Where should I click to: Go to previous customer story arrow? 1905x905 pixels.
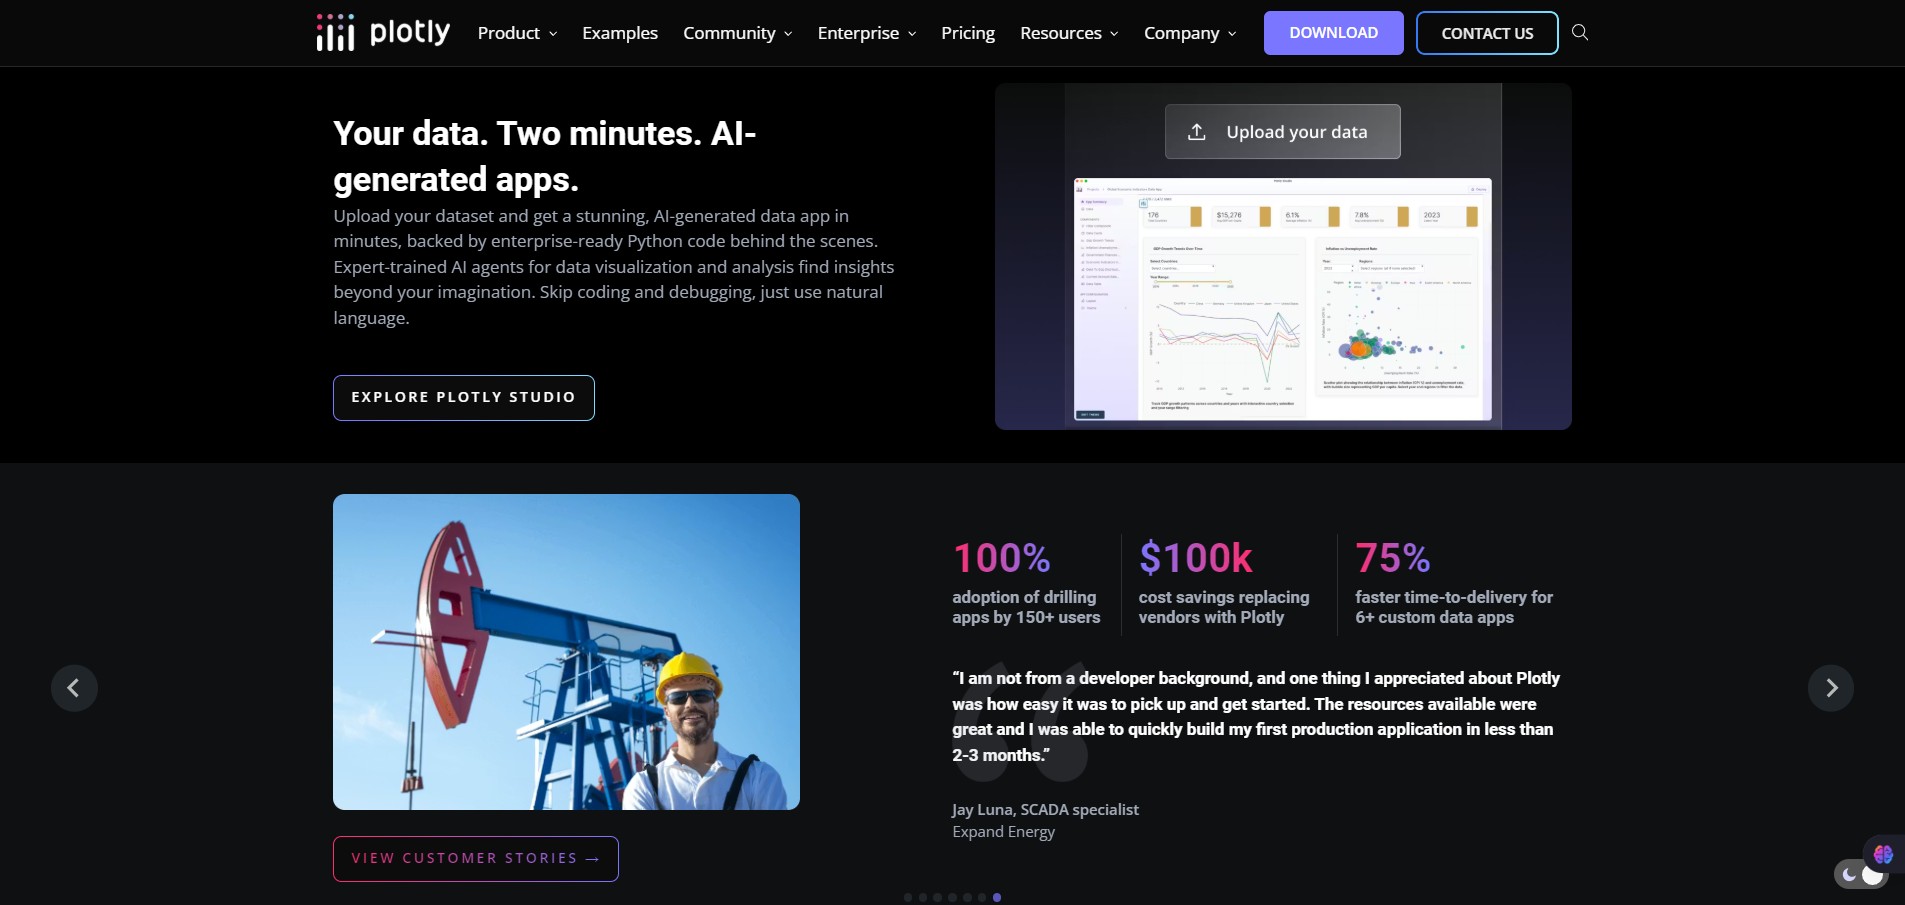74,688
